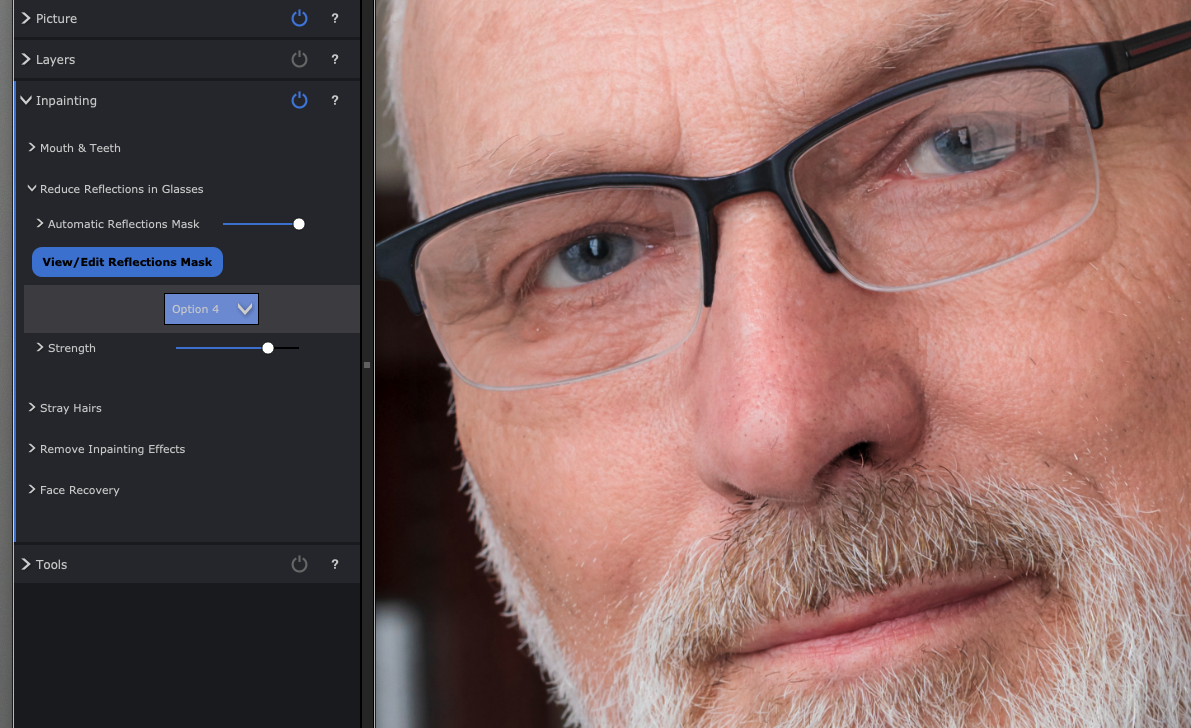Expand the Strength options
The height and width of the screenshot is (728, 1191).
[x=39, y=347]
